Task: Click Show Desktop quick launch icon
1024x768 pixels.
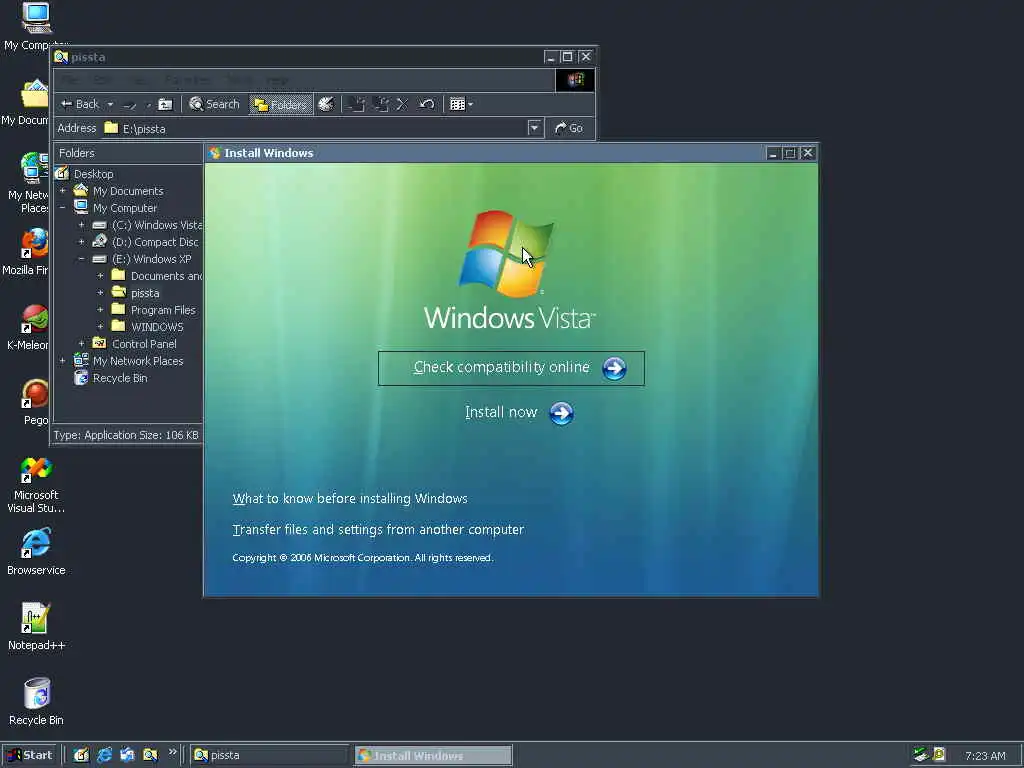Action: 82,756
